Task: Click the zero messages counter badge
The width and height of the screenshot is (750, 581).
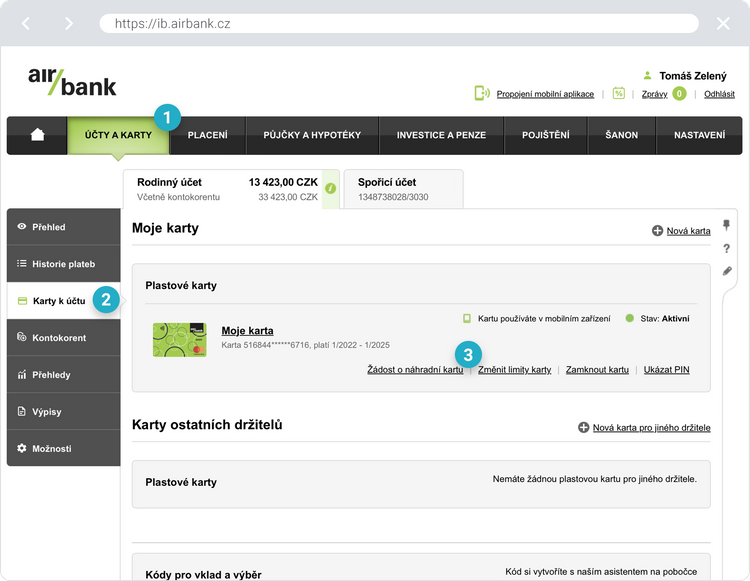Action: pos(680,94)
